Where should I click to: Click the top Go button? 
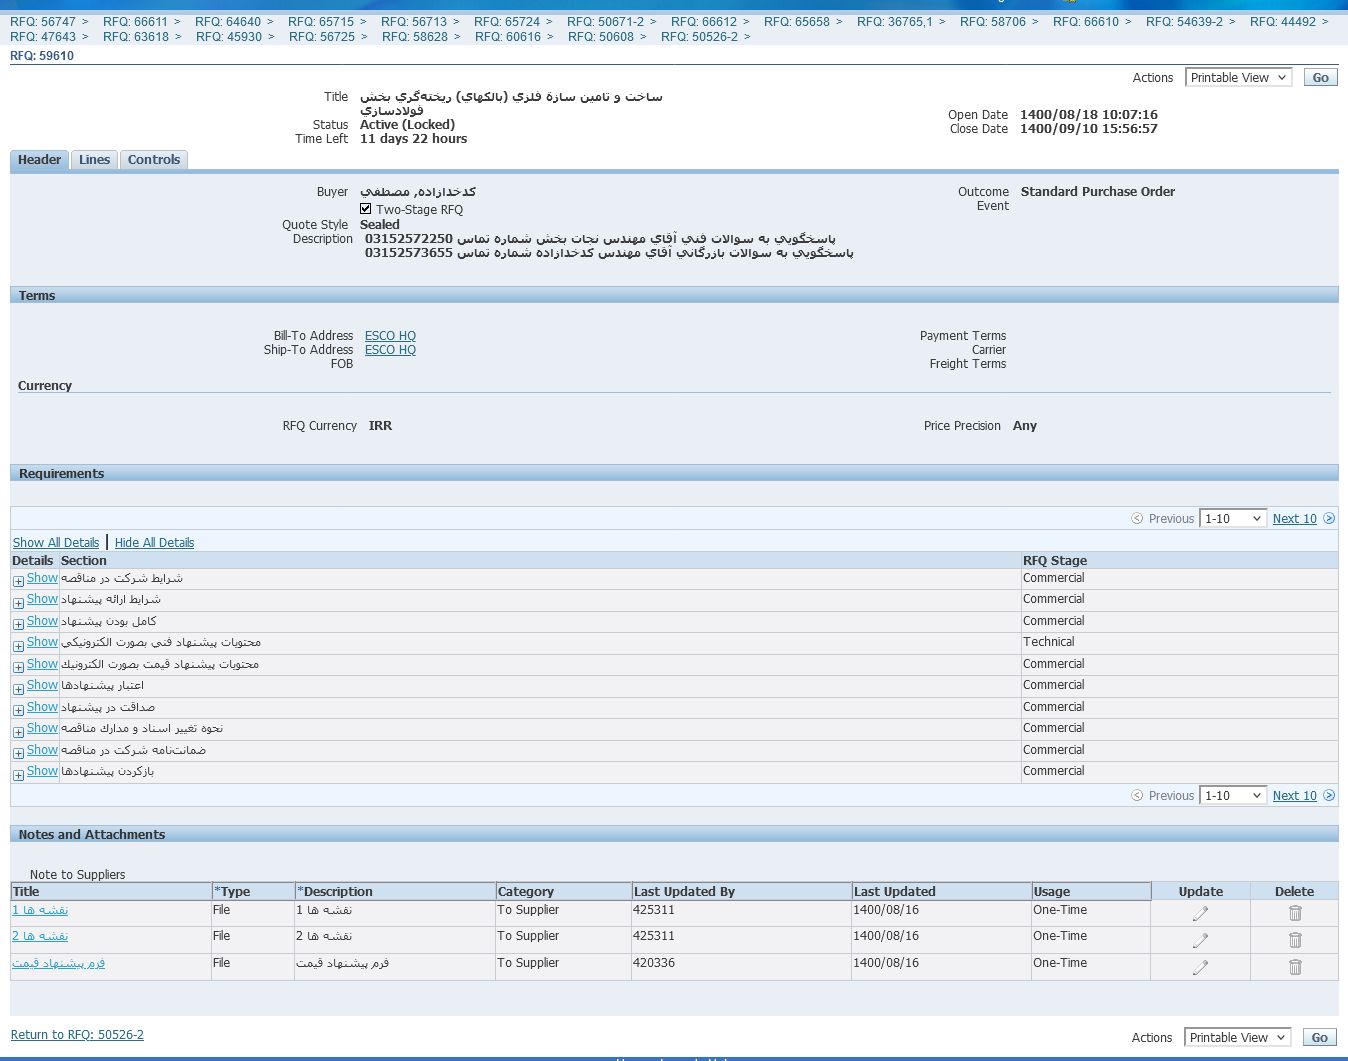pos(1320,77)
